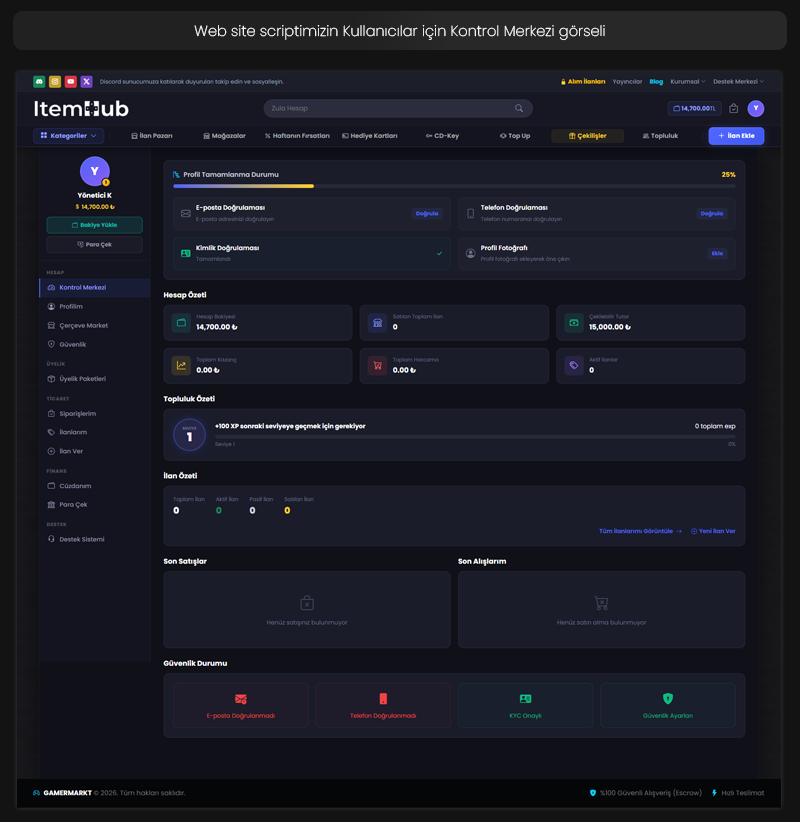The height and width of the screenshot is (822, 800).
Task: Select İlan Ver in sidebar
Action: pyautogui.click(x=95, y=451)
